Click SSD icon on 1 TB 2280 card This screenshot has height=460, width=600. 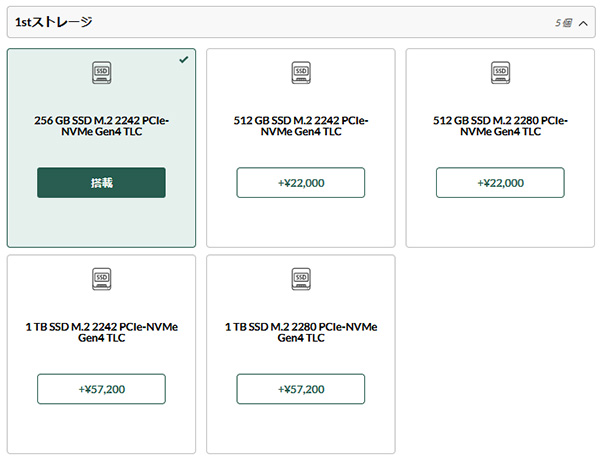(301, 279)
